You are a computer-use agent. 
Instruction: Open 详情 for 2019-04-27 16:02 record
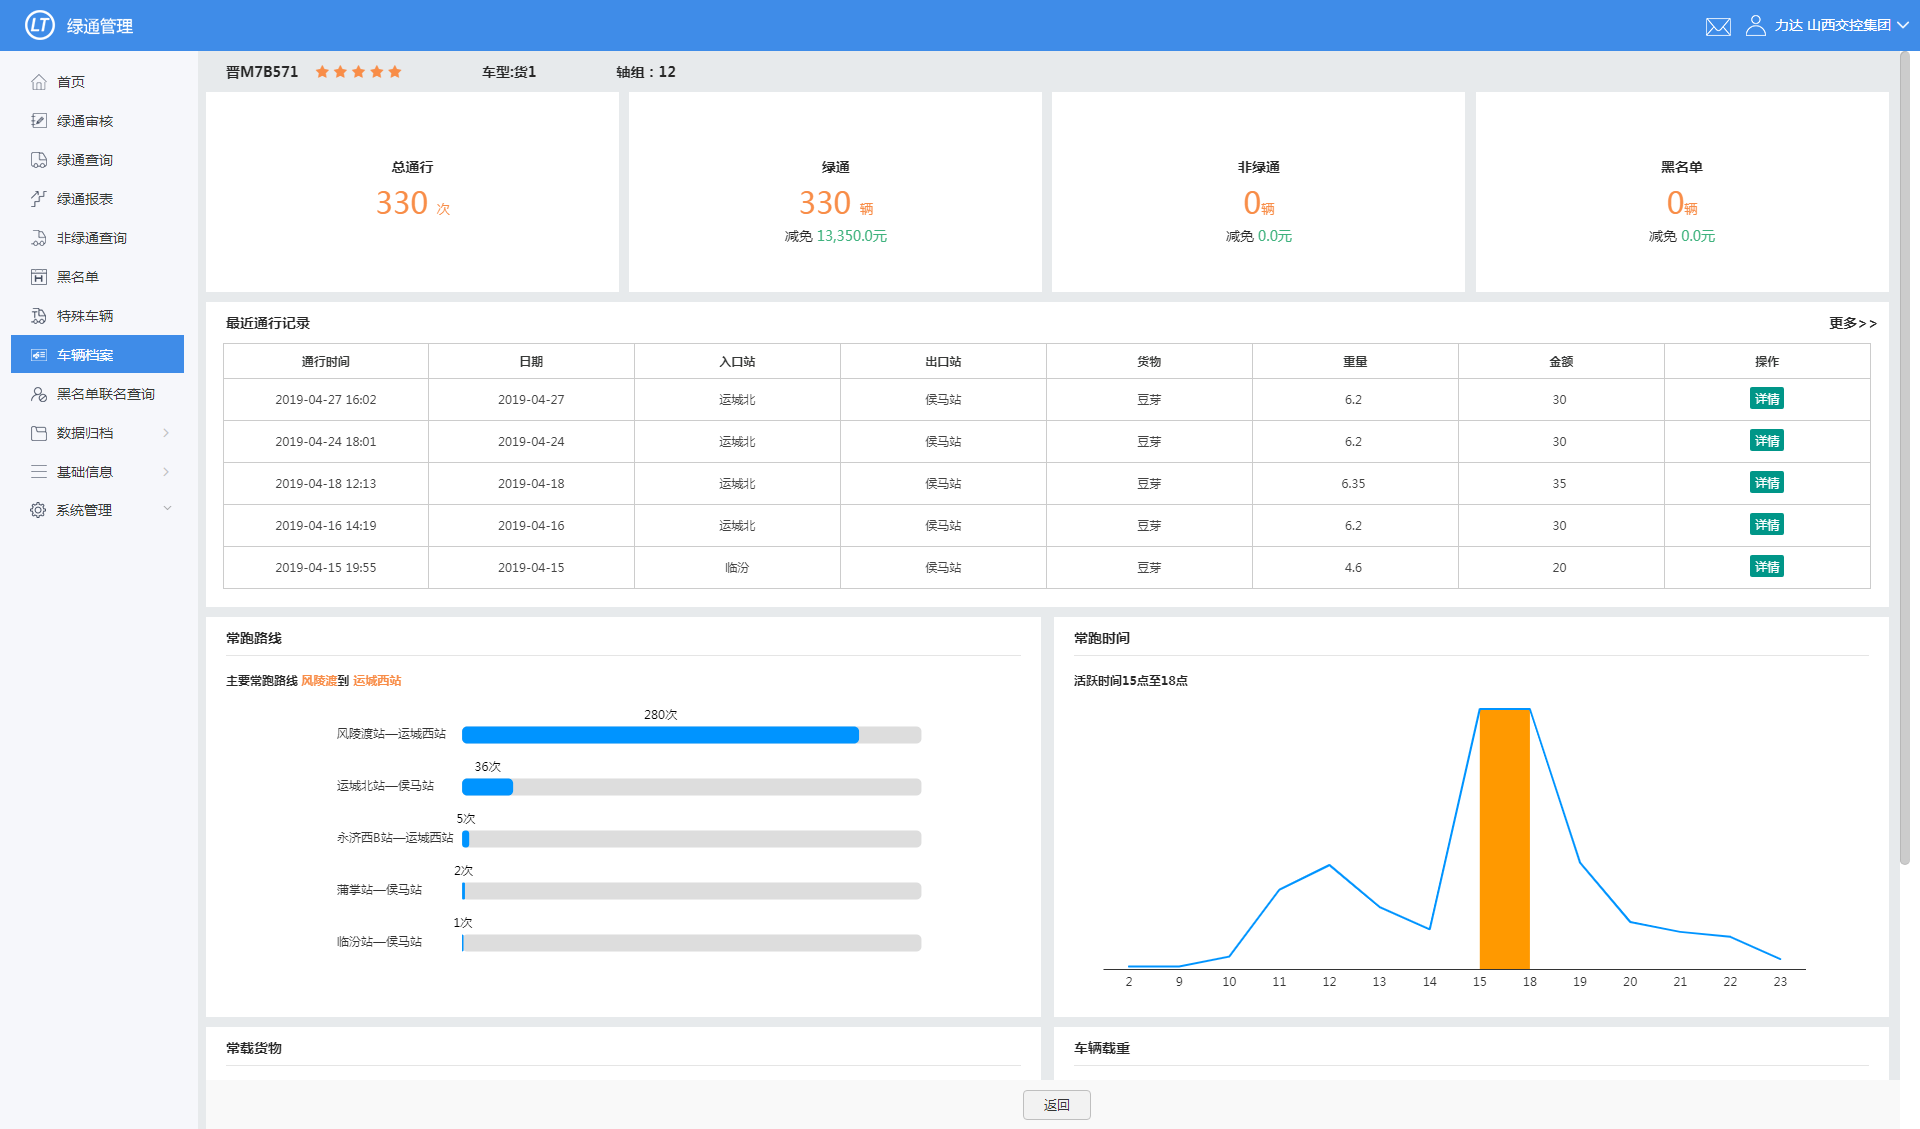(x=1766, y=399)
